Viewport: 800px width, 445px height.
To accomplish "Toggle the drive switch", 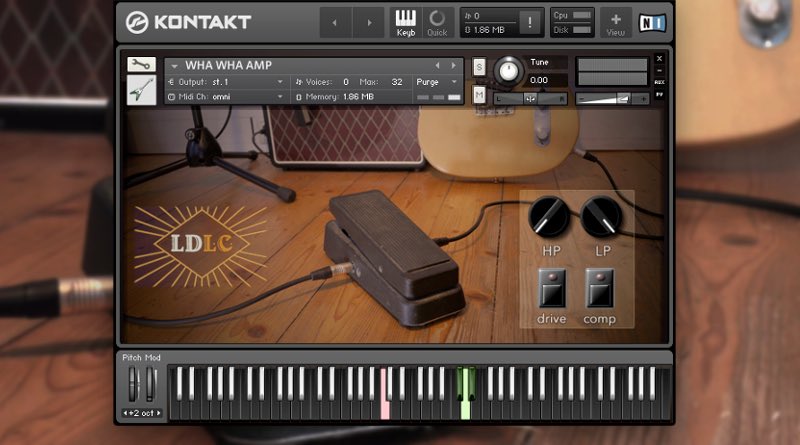I will pos(552,288).
